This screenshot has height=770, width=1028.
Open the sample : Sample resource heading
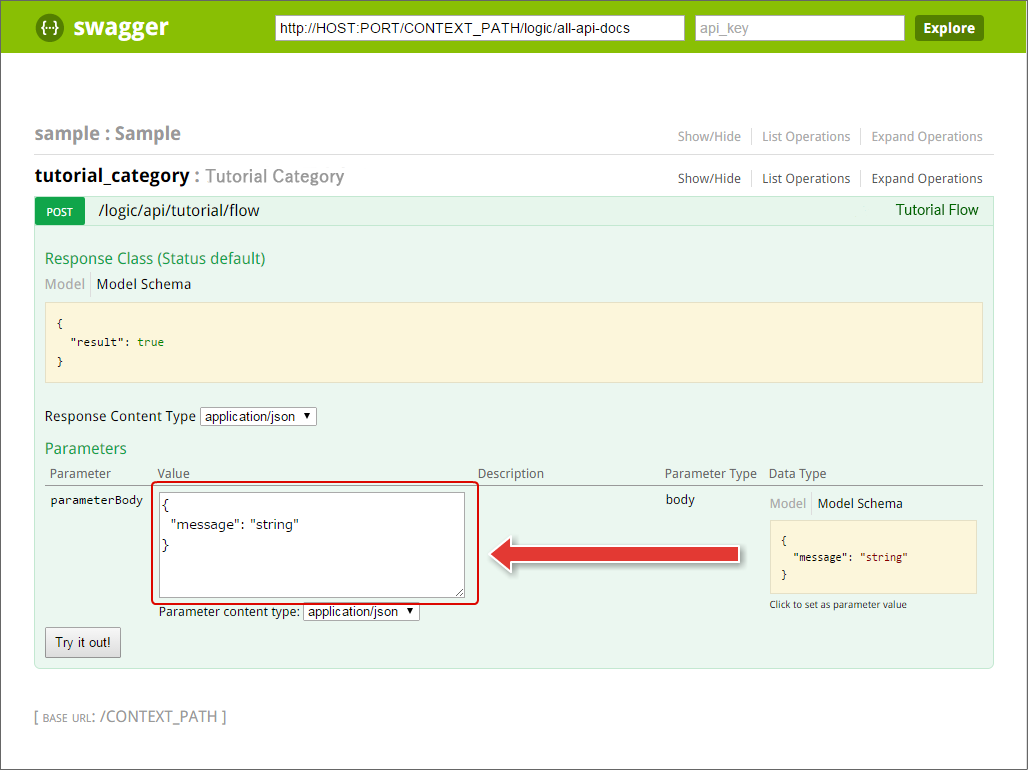tap(108, 134)
